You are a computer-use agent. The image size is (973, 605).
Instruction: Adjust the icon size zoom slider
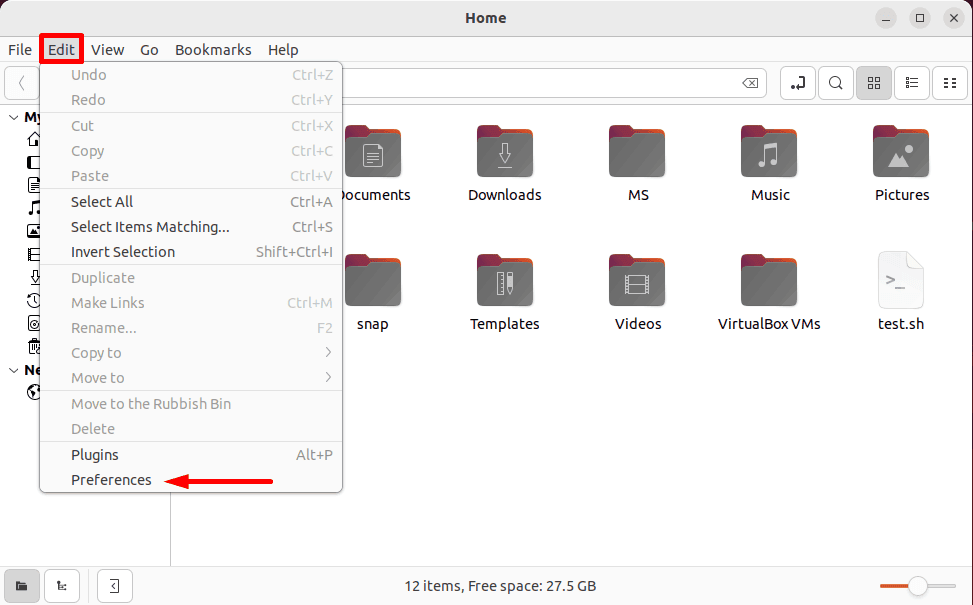click(x=917, y=586)
